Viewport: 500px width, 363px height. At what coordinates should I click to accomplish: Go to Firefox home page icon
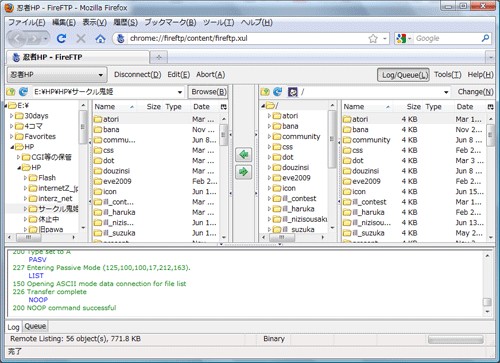coord(100,39)
